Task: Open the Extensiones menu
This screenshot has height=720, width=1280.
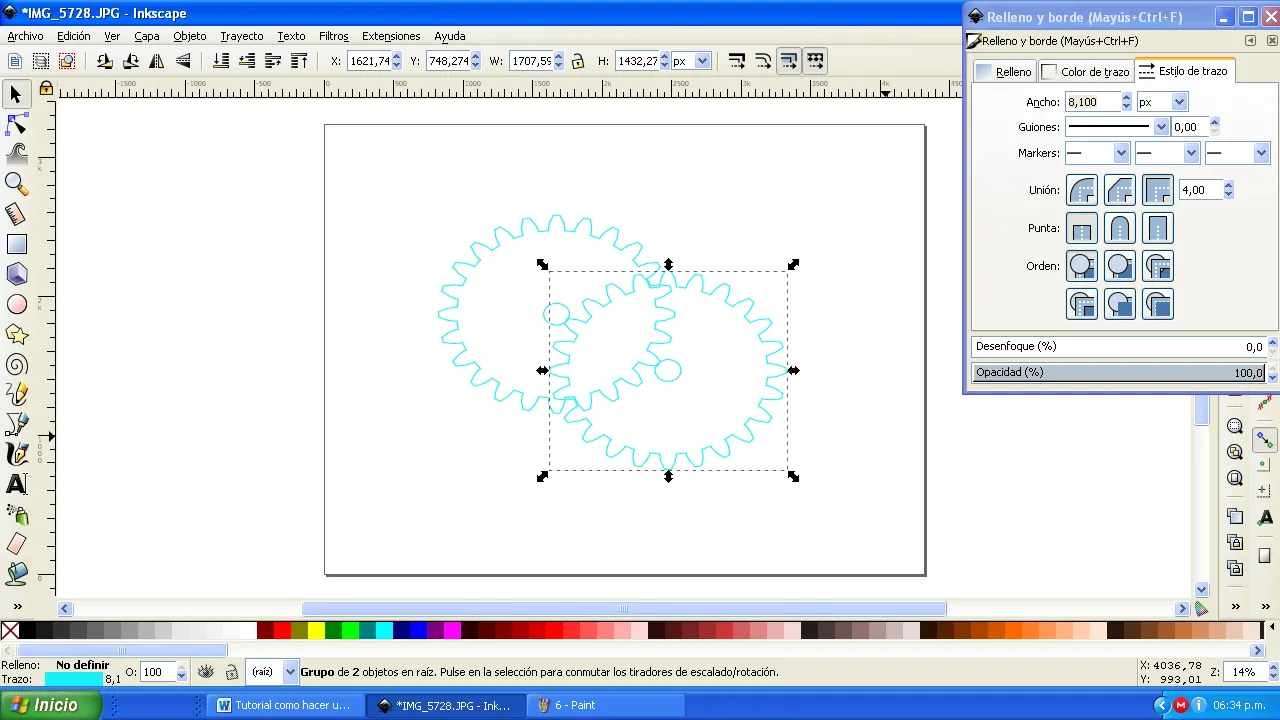Action: point(391,36)
